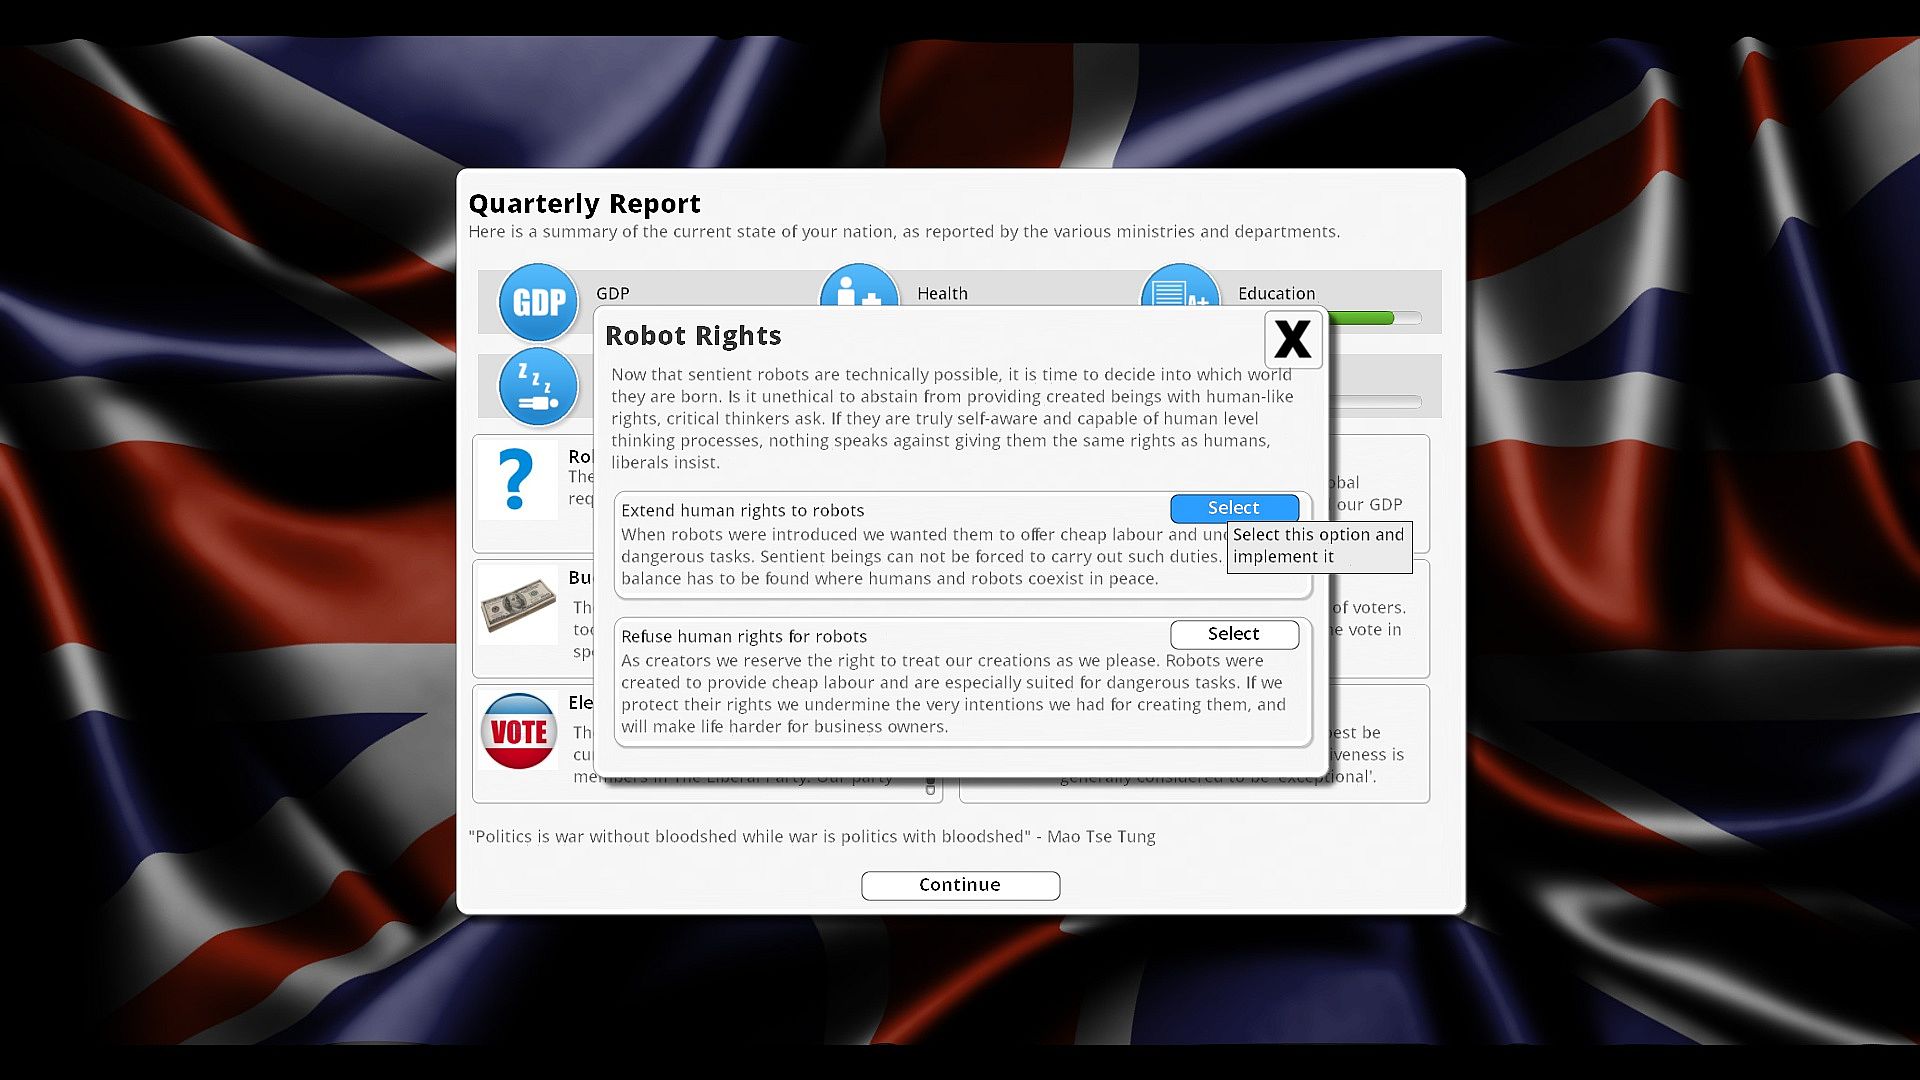Select "Refuse human rights for robots"
Viewport: 1920px width, 1080px height.
click(x=1234, y=634)
